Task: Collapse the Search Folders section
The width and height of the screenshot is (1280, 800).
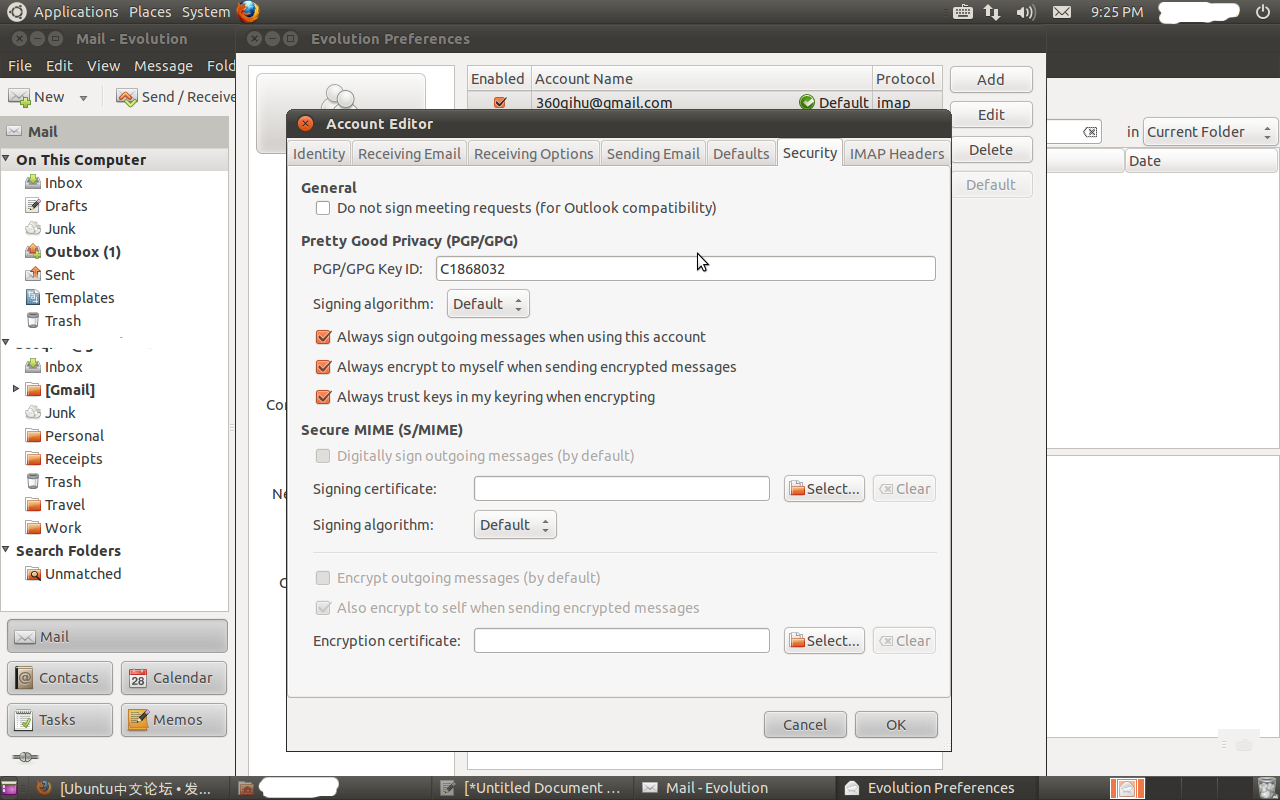Action: coord(6,550)
